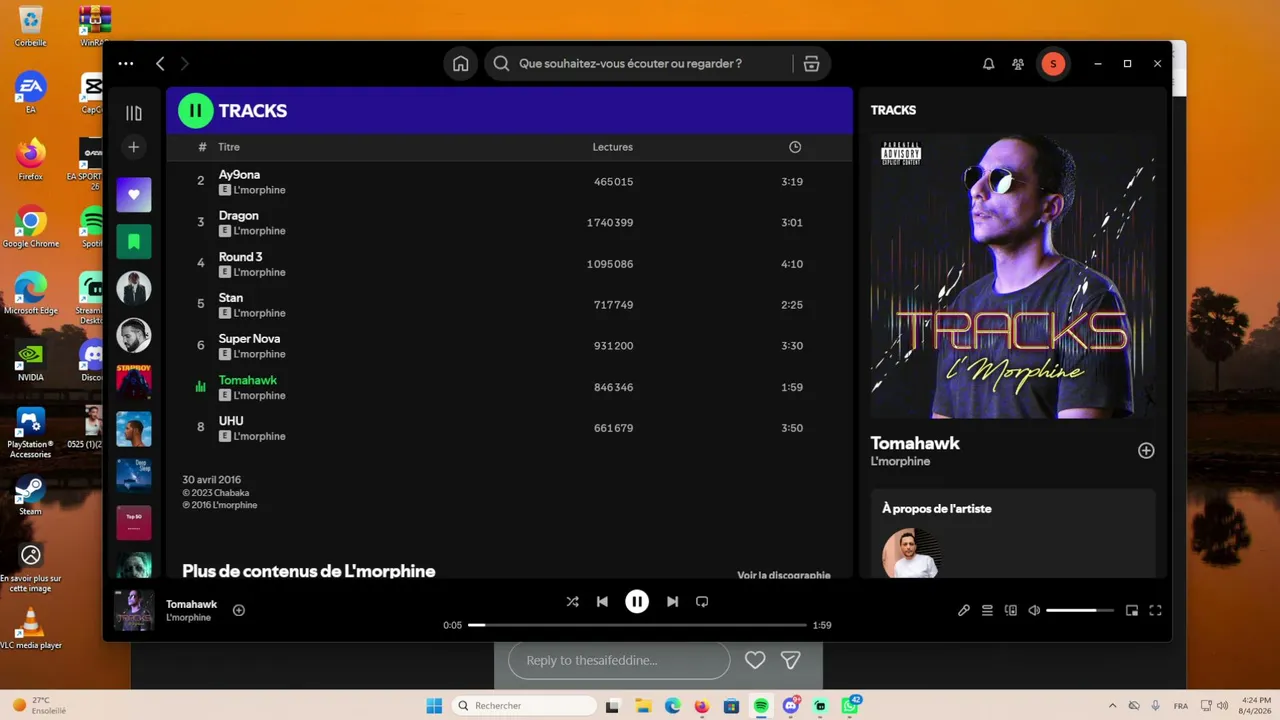Click the 'Voir la discographie' link

[783, 575]
